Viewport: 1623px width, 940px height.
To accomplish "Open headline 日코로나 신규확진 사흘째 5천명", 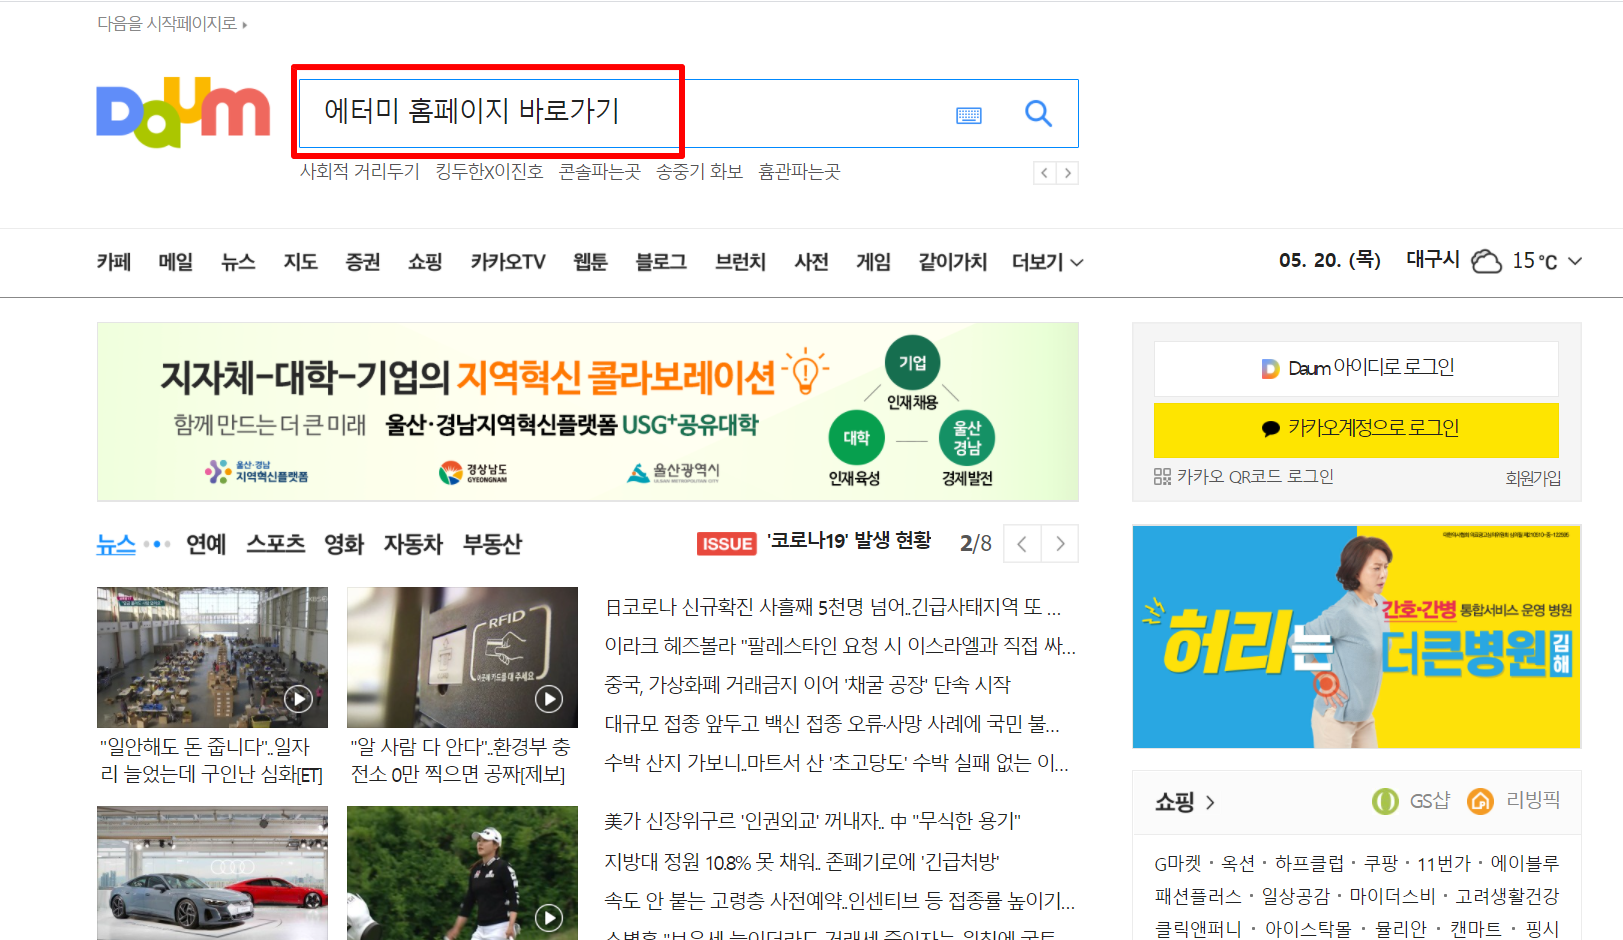I will (x=833, y=607).
